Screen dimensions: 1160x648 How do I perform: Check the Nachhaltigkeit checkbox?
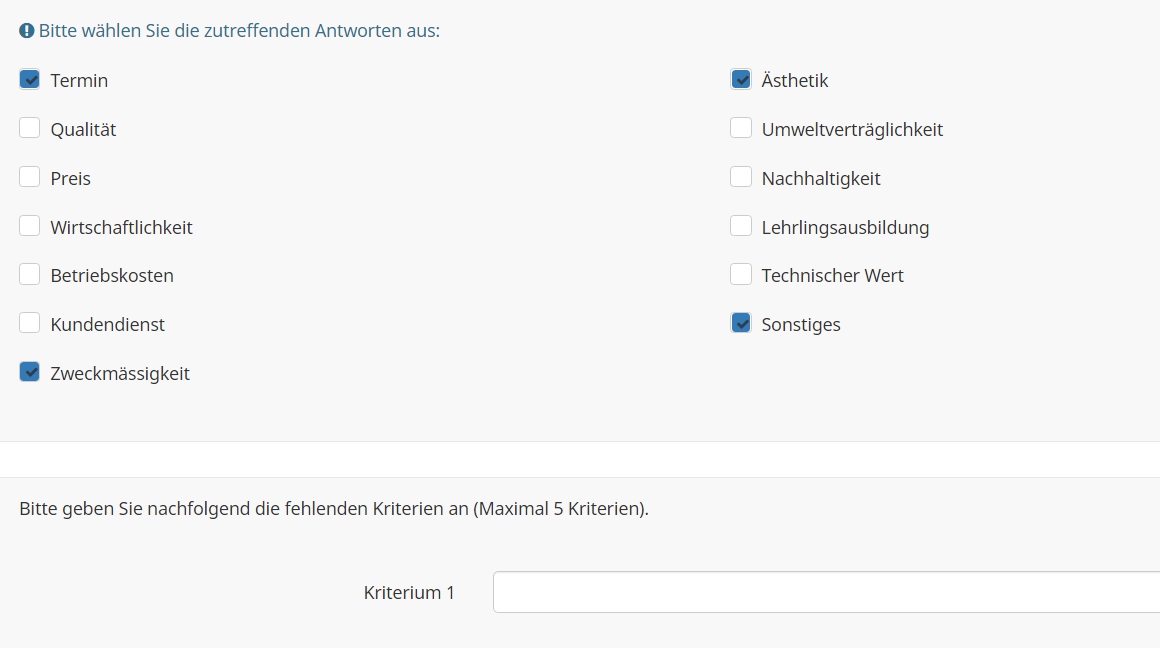741,178
